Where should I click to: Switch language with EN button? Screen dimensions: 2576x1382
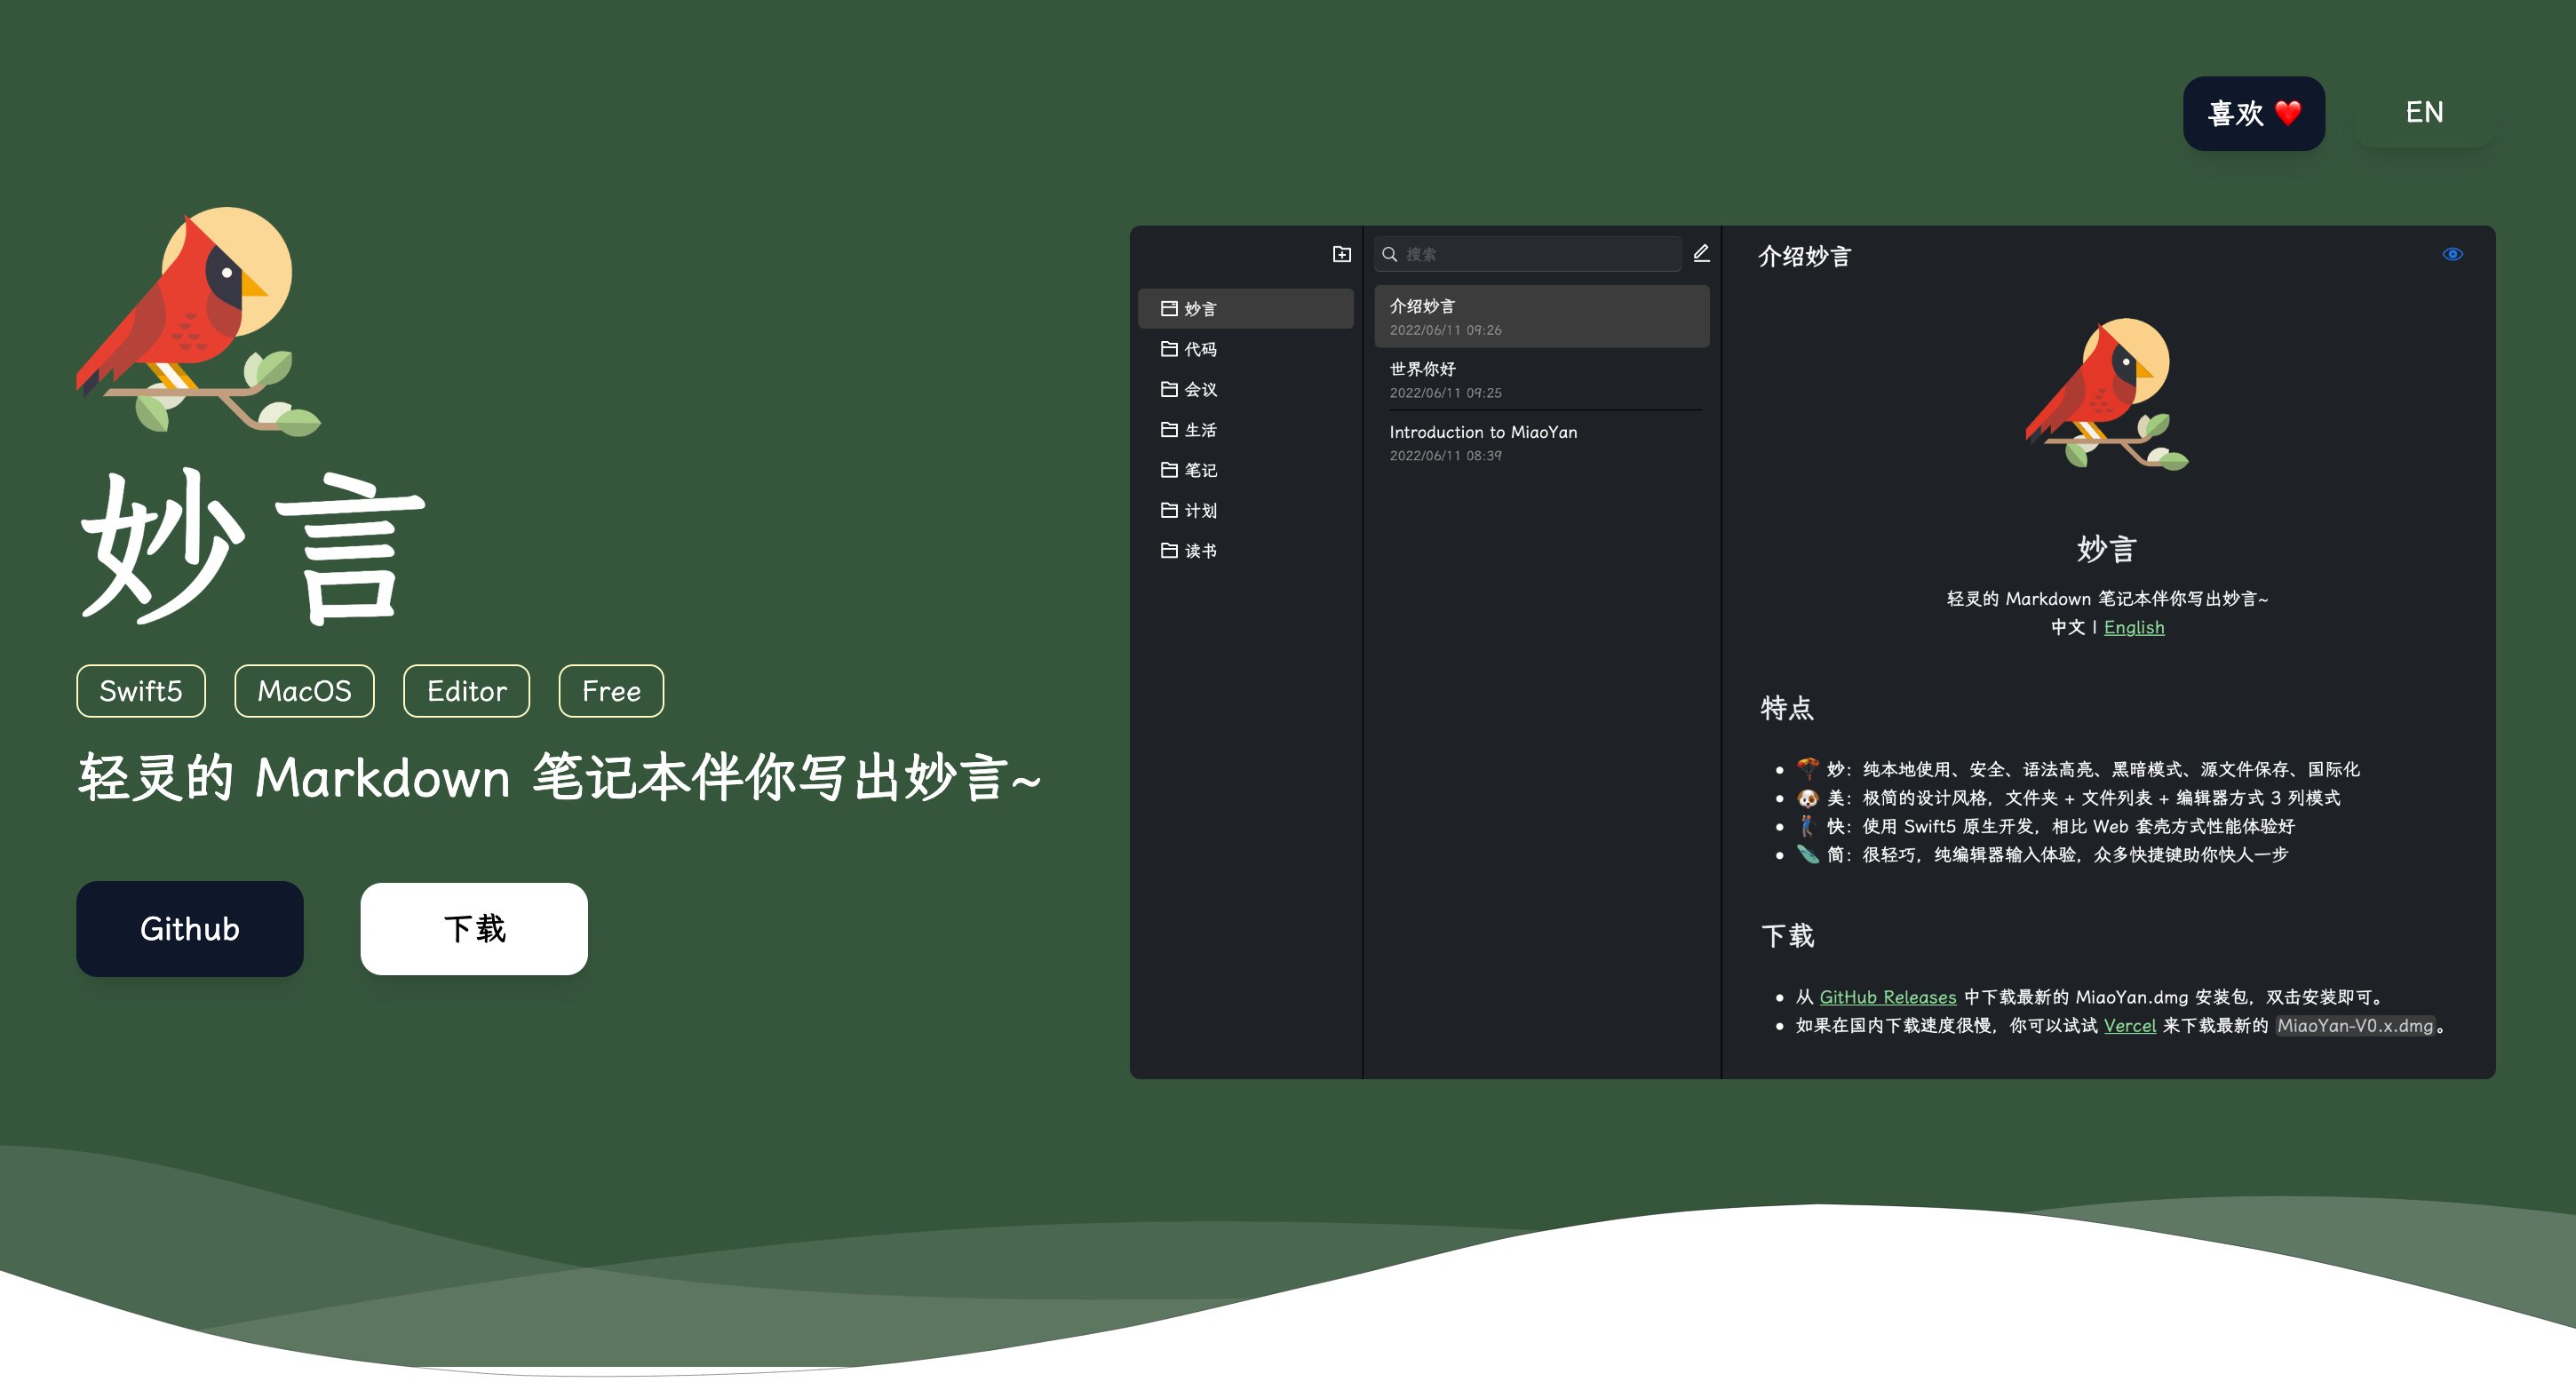pos(2423,112)
